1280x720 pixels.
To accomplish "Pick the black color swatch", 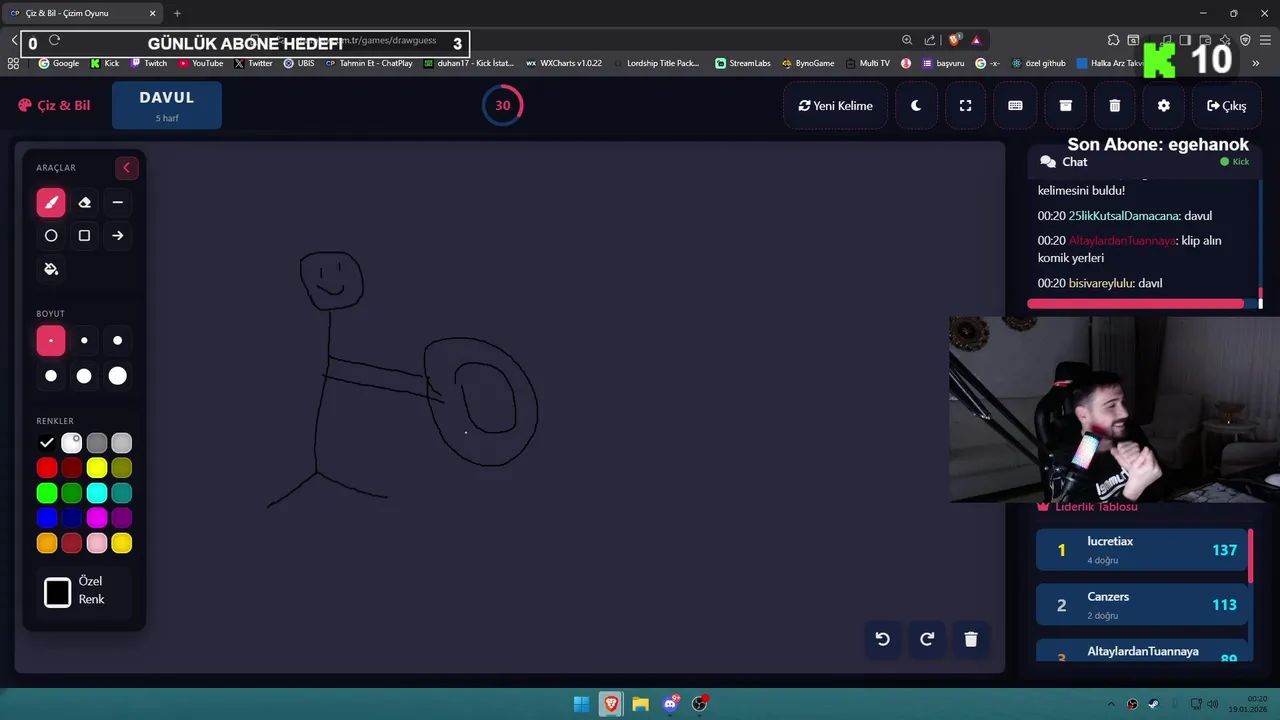I will [x=47, y=443].
